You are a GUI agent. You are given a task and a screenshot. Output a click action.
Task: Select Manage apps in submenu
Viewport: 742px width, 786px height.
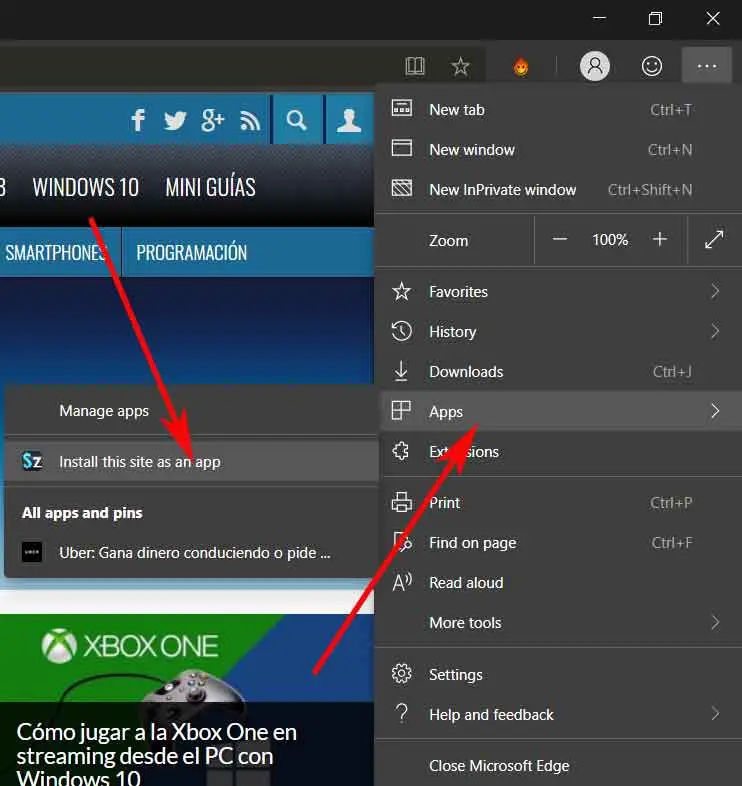(191, 411)
